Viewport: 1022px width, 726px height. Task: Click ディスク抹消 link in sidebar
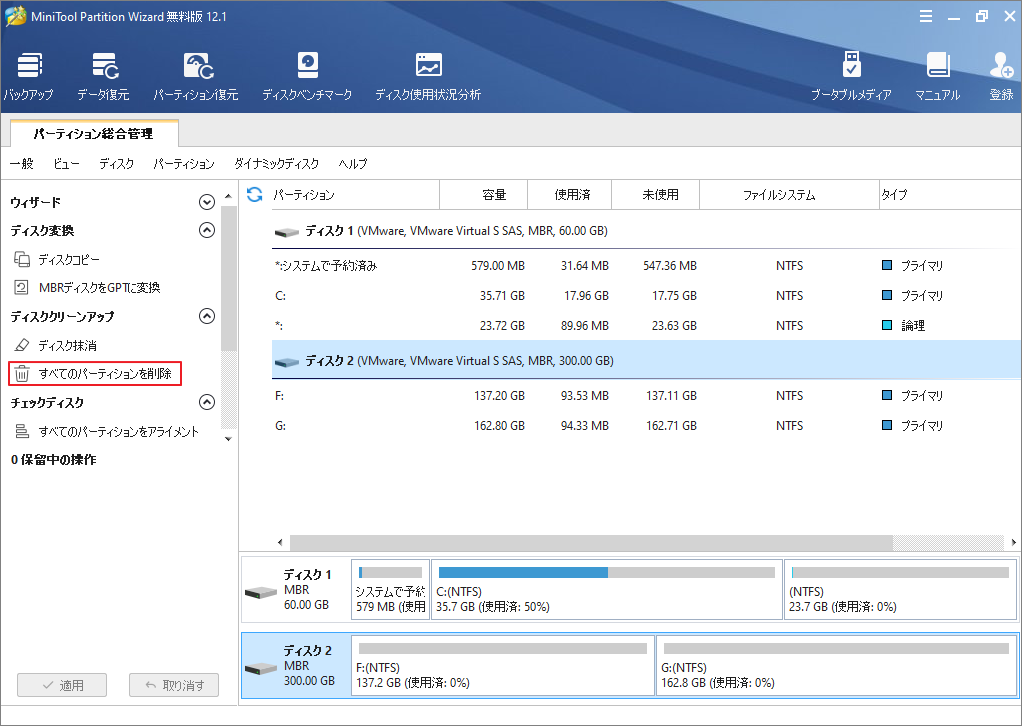[67, 345]
